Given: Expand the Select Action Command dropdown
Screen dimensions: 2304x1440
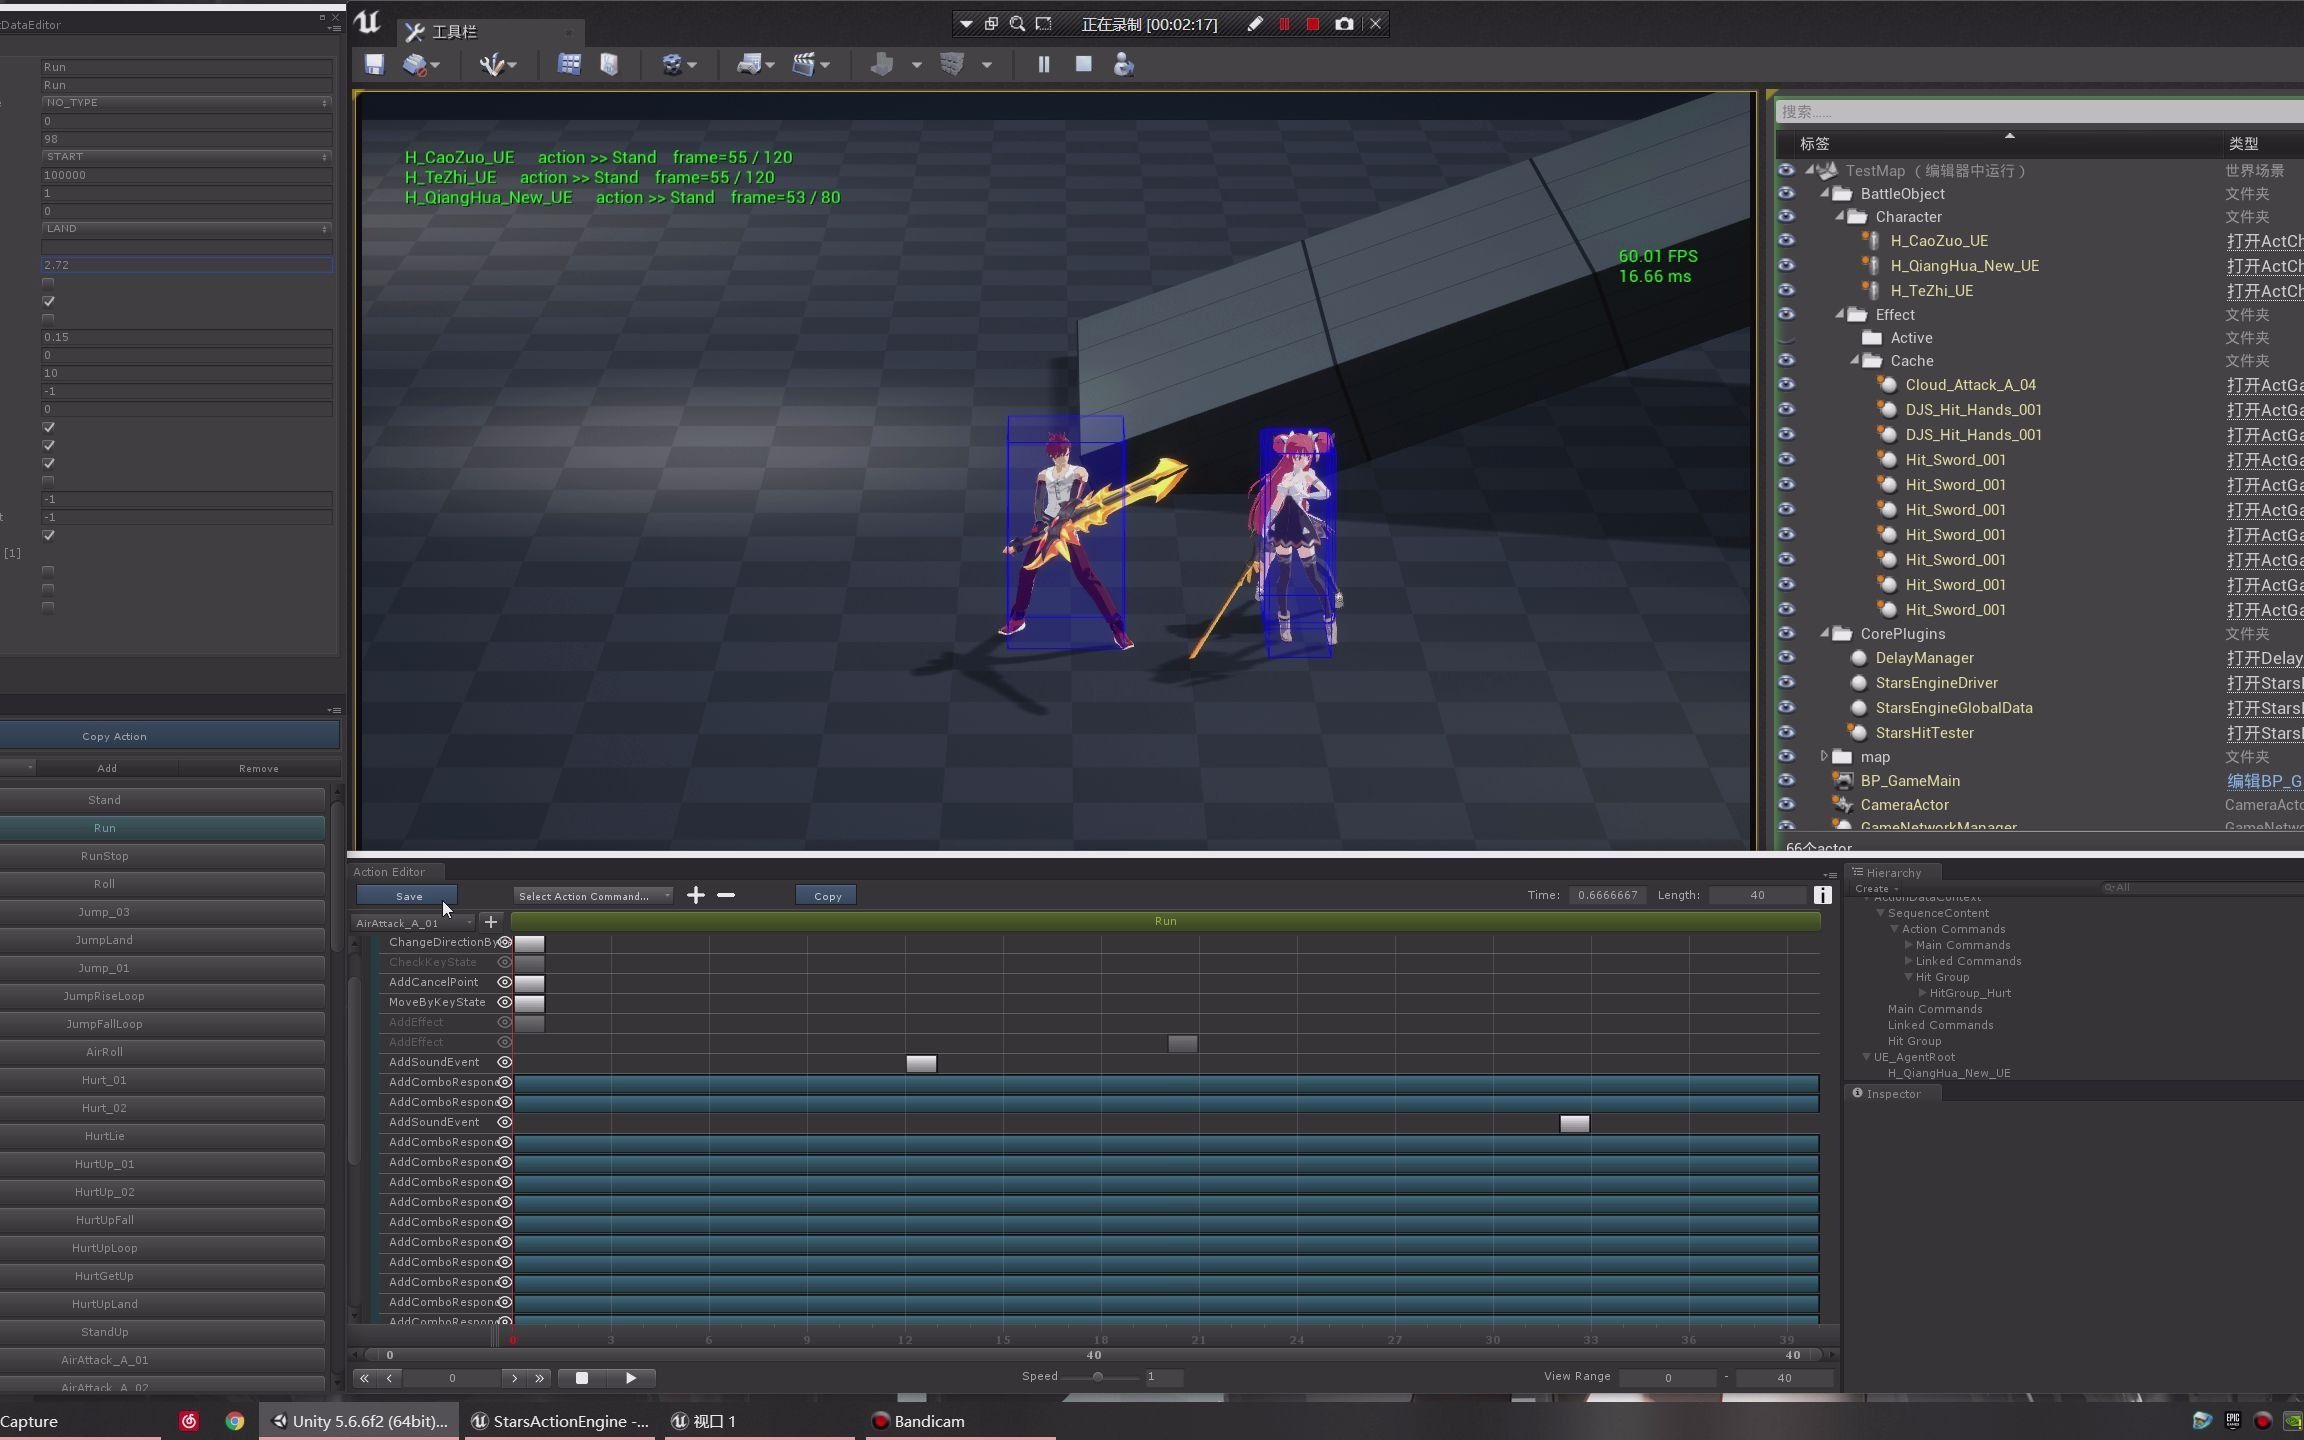Looking at the screenshot, I should tap(592, 895).
